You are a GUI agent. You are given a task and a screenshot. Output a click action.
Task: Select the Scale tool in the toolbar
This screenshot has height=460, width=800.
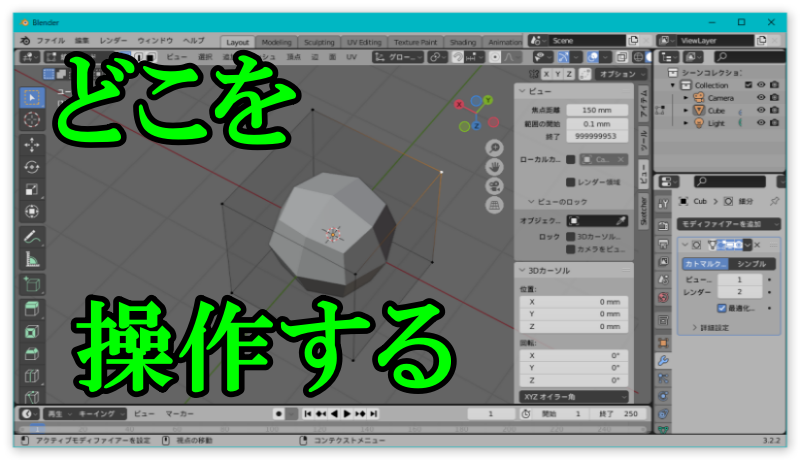(32, 190)
